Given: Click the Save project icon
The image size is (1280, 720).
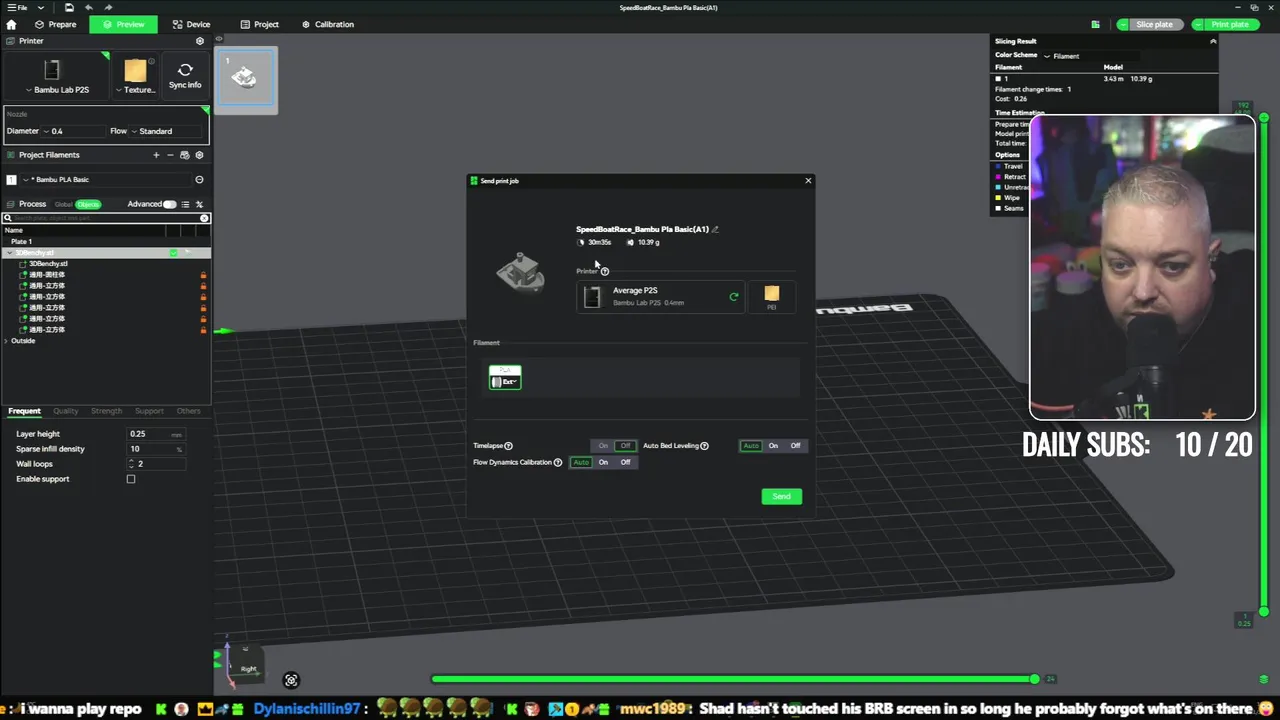Looking at the screenshot, I should 67,7.
